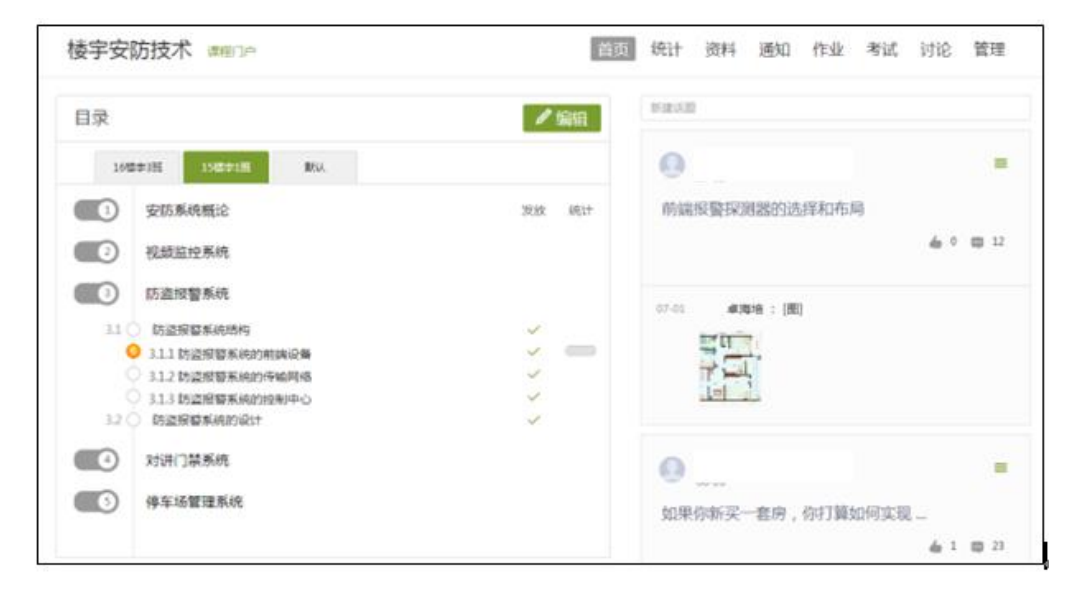The image size is (1080, 592).
Task: Click the green 编辑 button
Action: (x=561, y=118)
